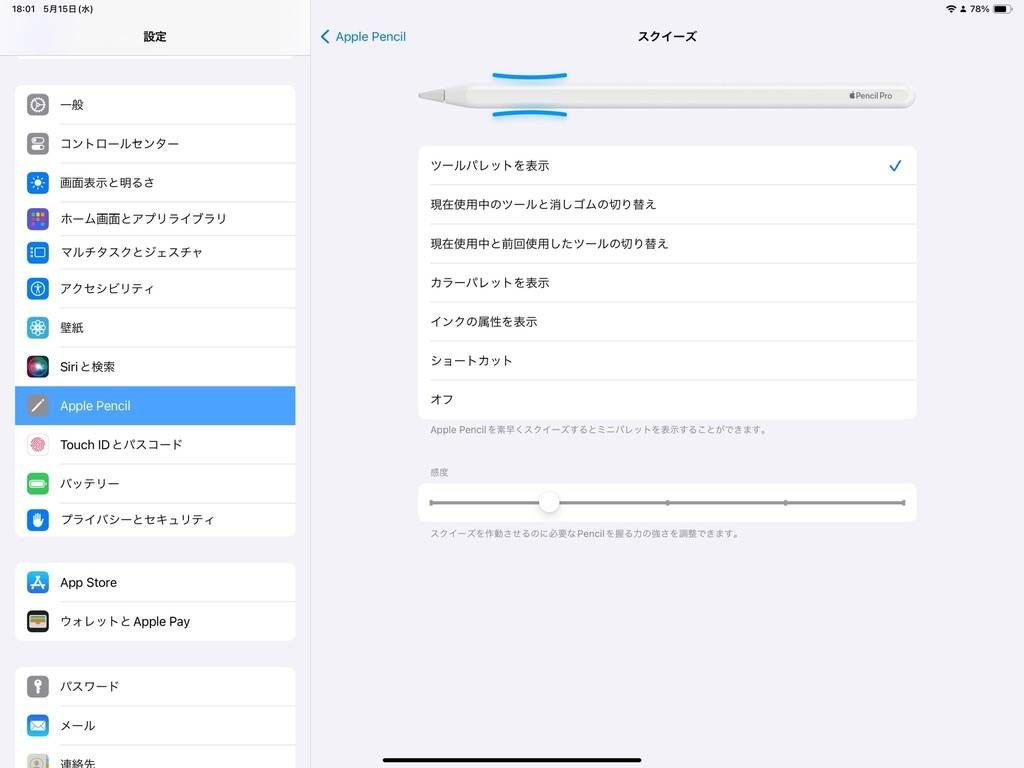The image size is (1024, 768).
Task: Select 現在使用中と前回使用したツールの切り替え option
Action: (667, 244)
